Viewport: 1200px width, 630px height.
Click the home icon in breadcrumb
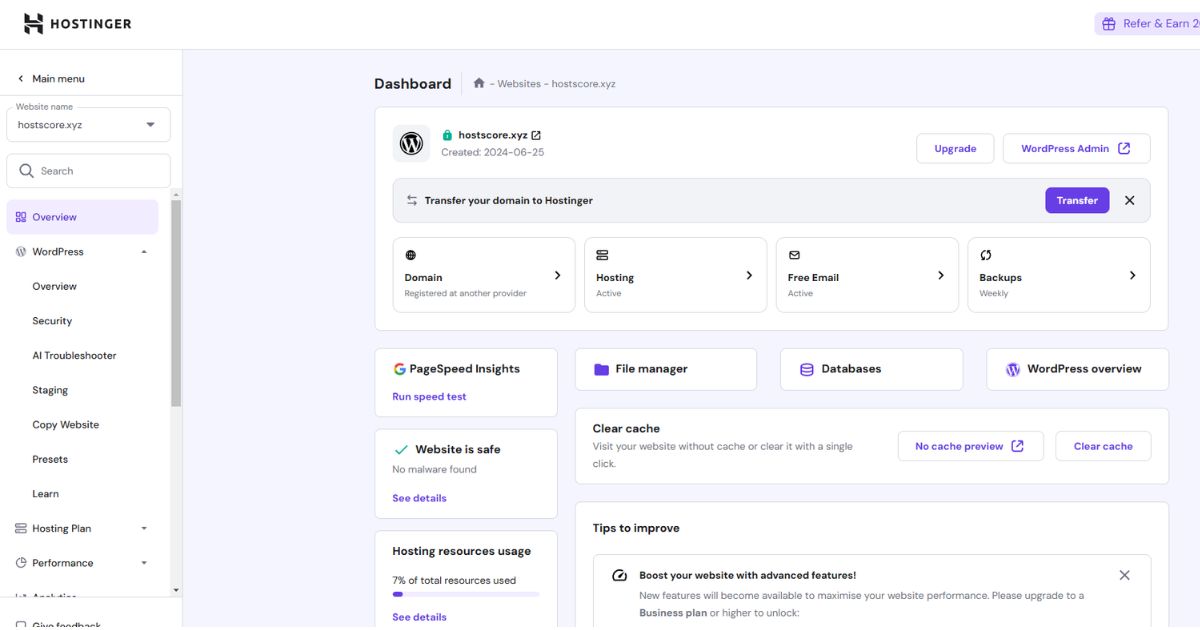pyautogui.click(x=479, y=83)
